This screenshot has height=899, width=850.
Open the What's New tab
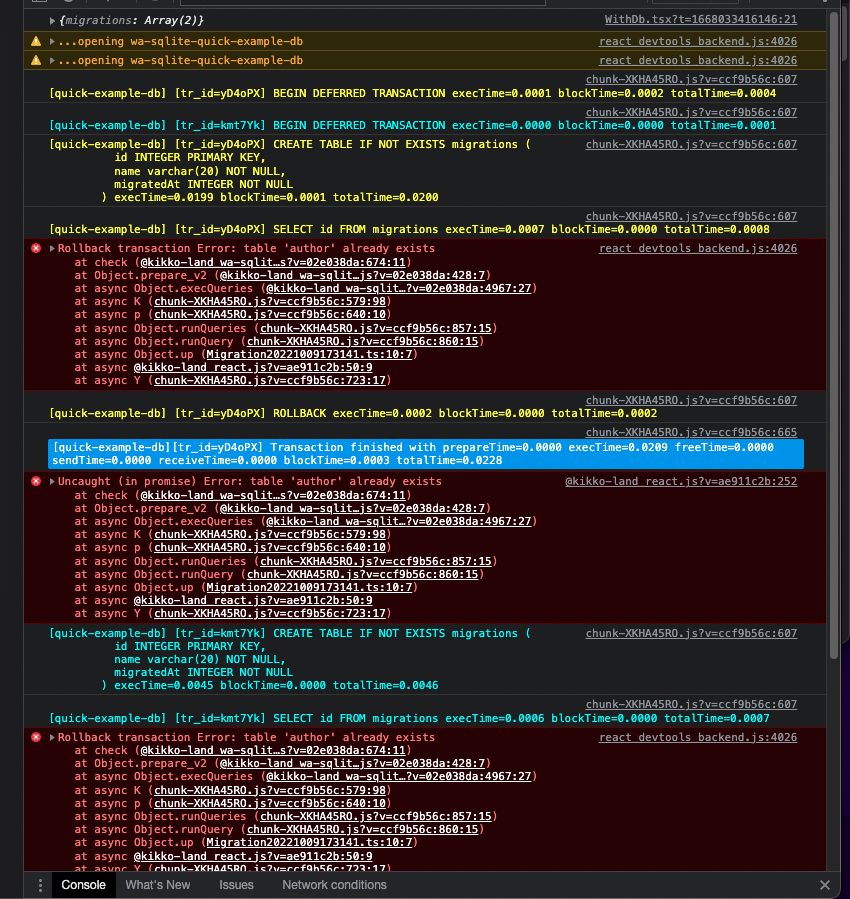click(157, 885)
